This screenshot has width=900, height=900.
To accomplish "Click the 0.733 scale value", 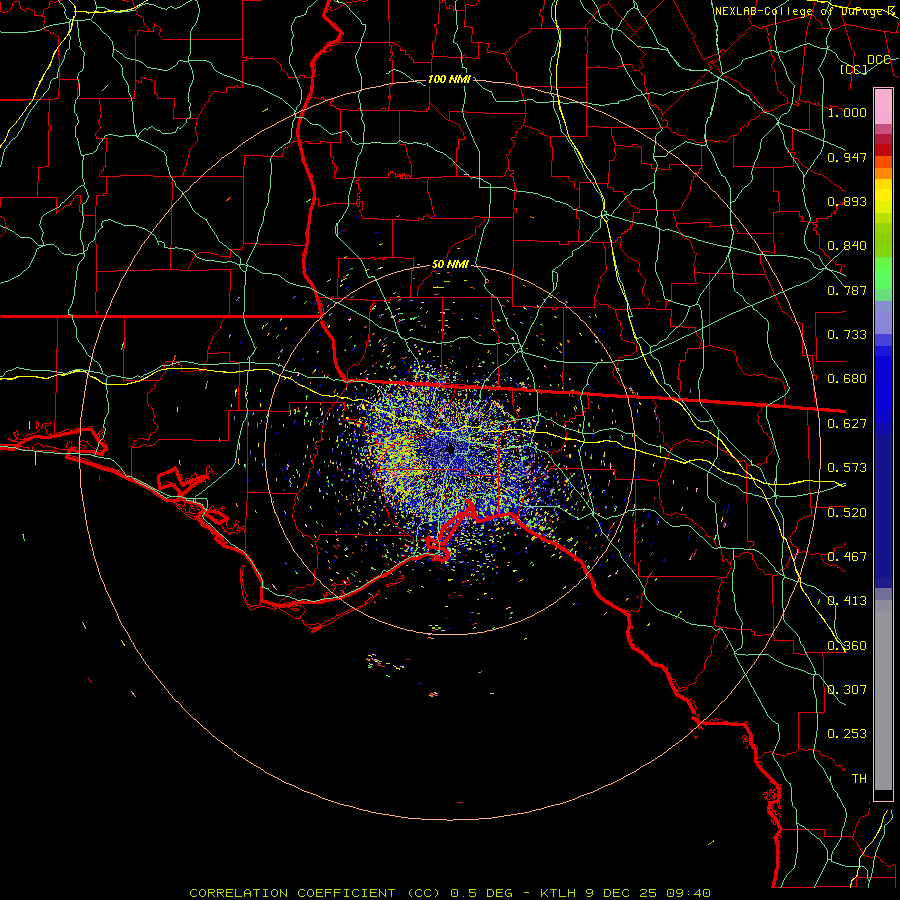I will click(847, 335).
